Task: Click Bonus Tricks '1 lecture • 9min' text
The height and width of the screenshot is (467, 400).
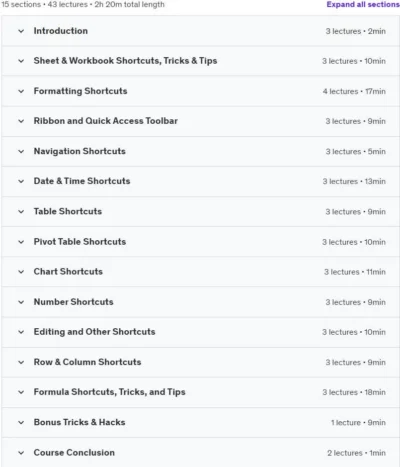Action: coord(358,423)
